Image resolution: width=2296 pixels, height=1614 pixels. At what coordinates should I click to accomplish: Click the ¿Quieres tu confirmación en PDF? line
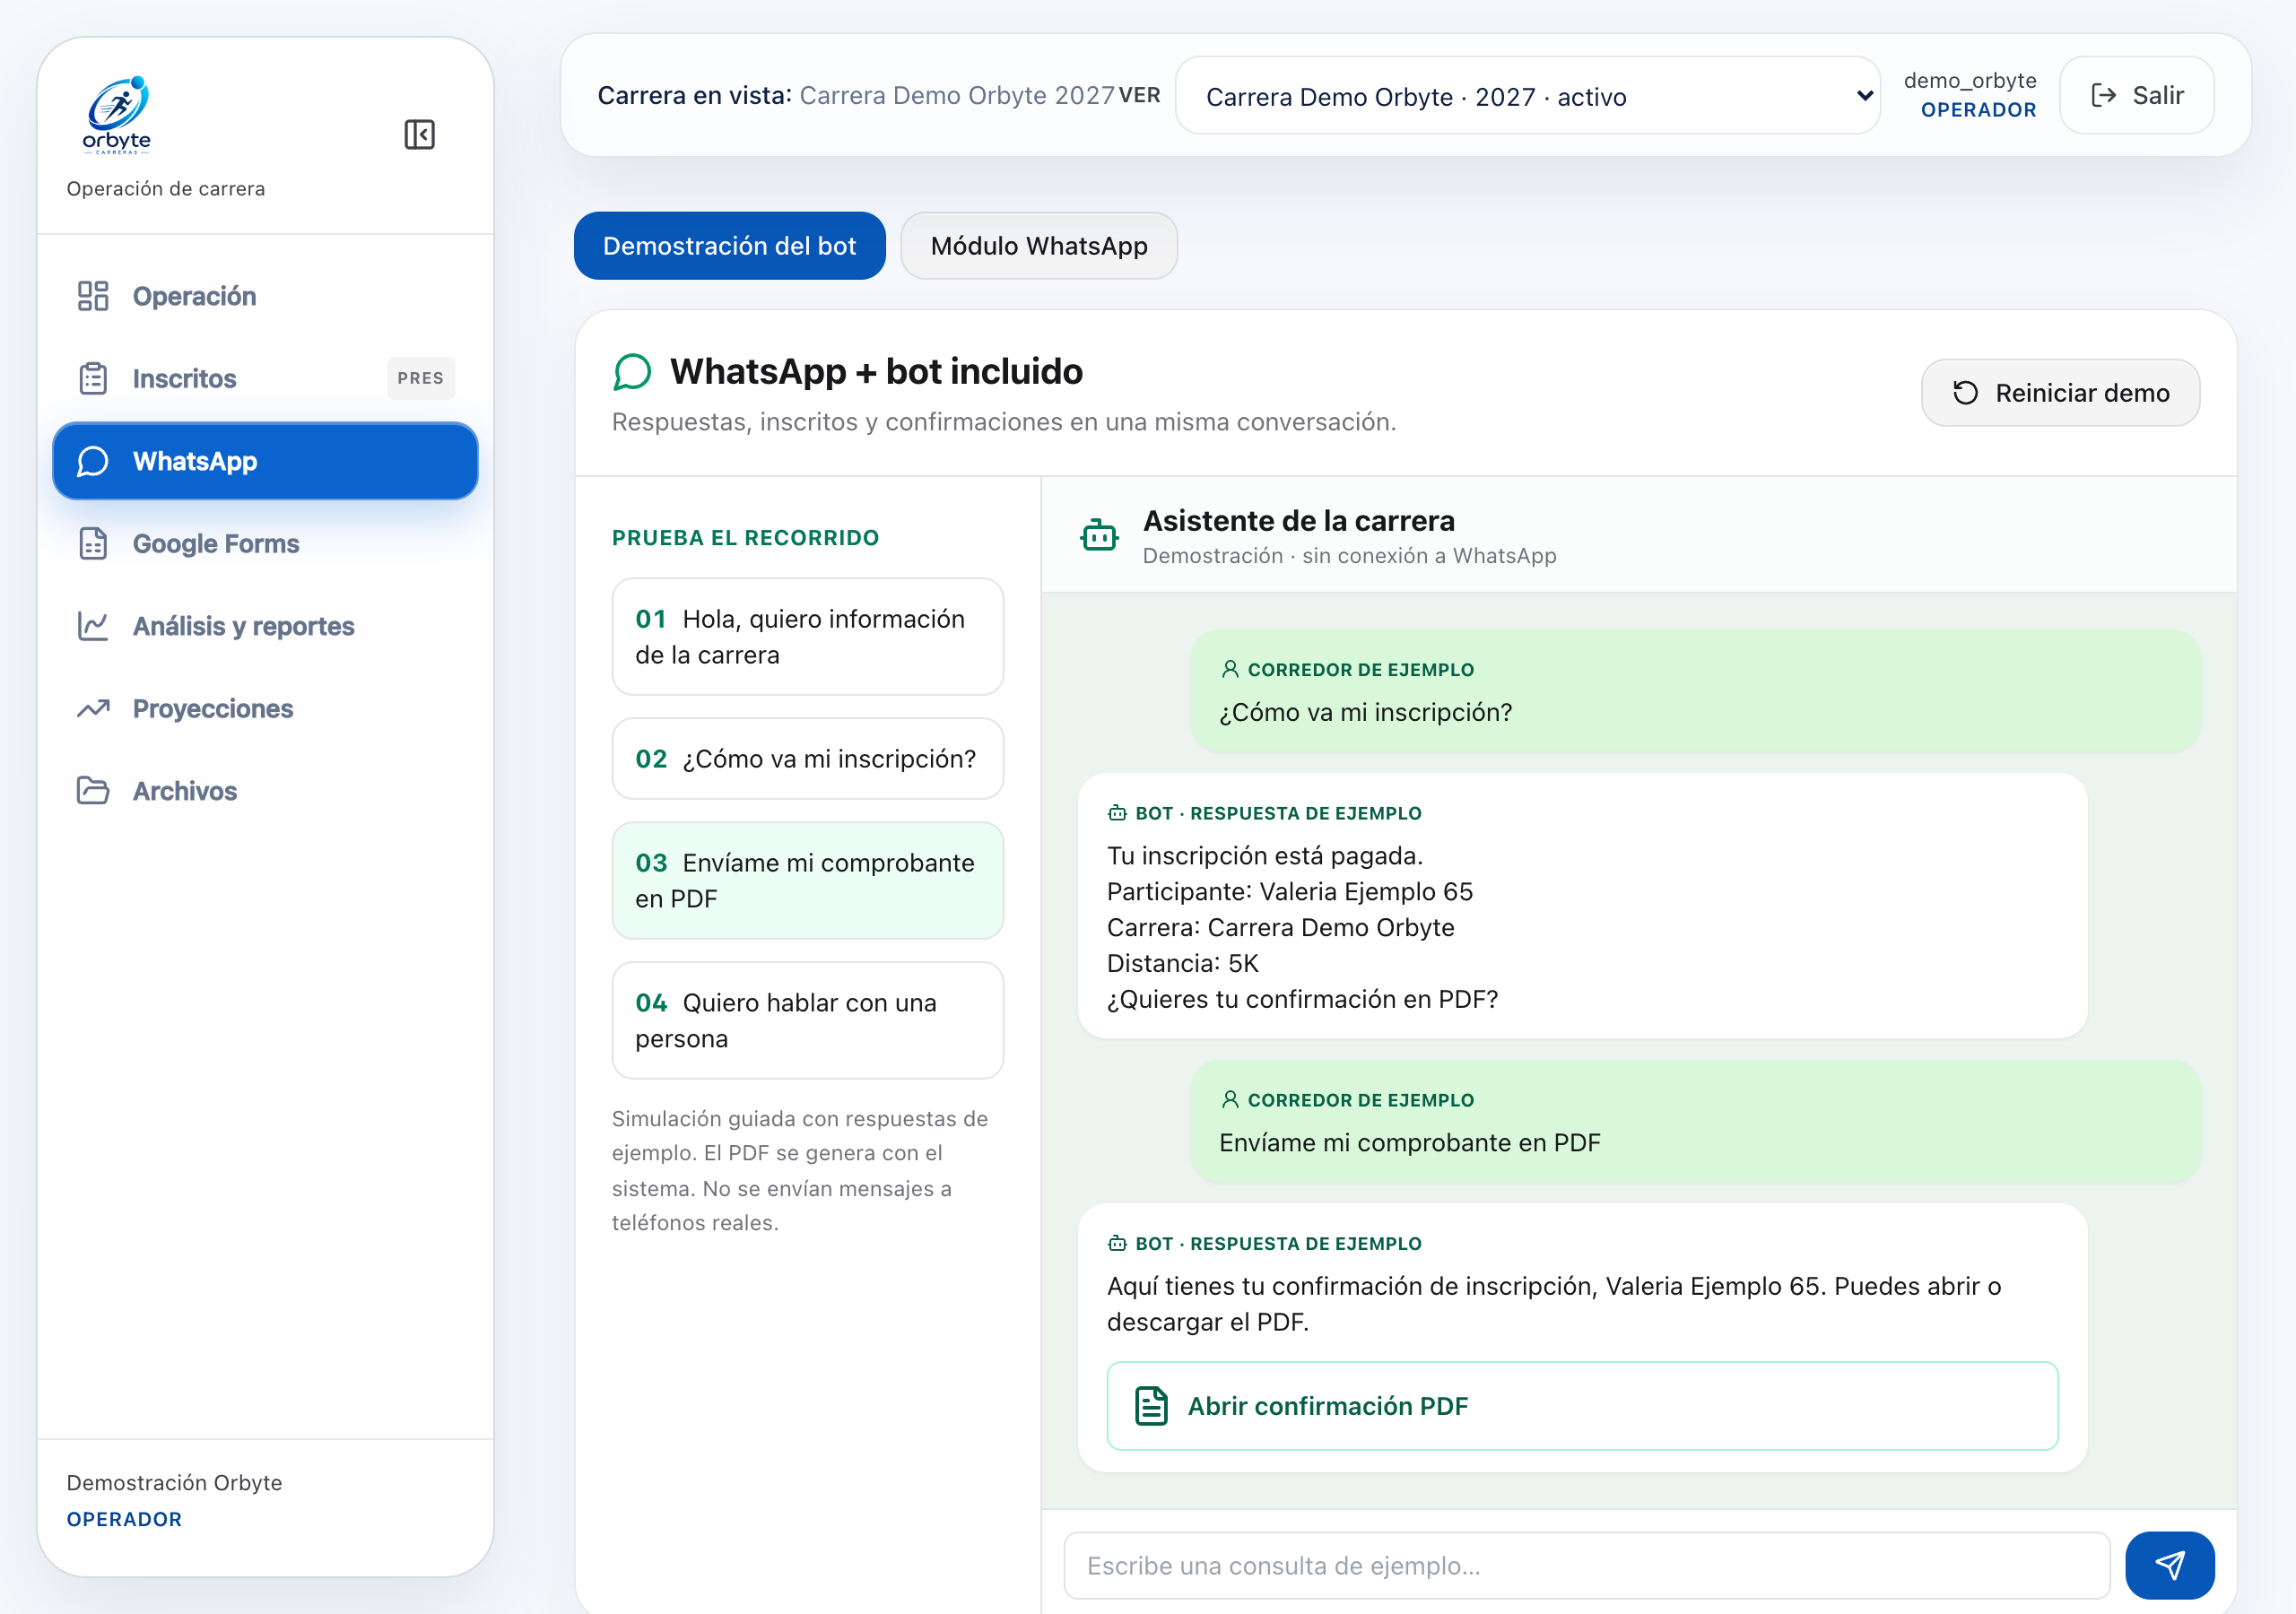[1302, 999]
